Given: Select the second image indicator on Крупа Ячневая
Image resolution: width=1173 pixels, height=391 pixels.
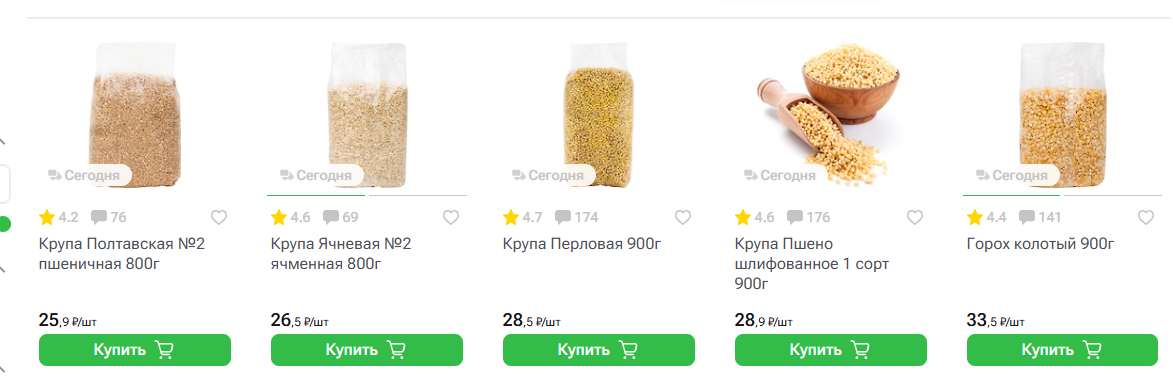Looking at the screenshot, I should click(x=417, y=196).
